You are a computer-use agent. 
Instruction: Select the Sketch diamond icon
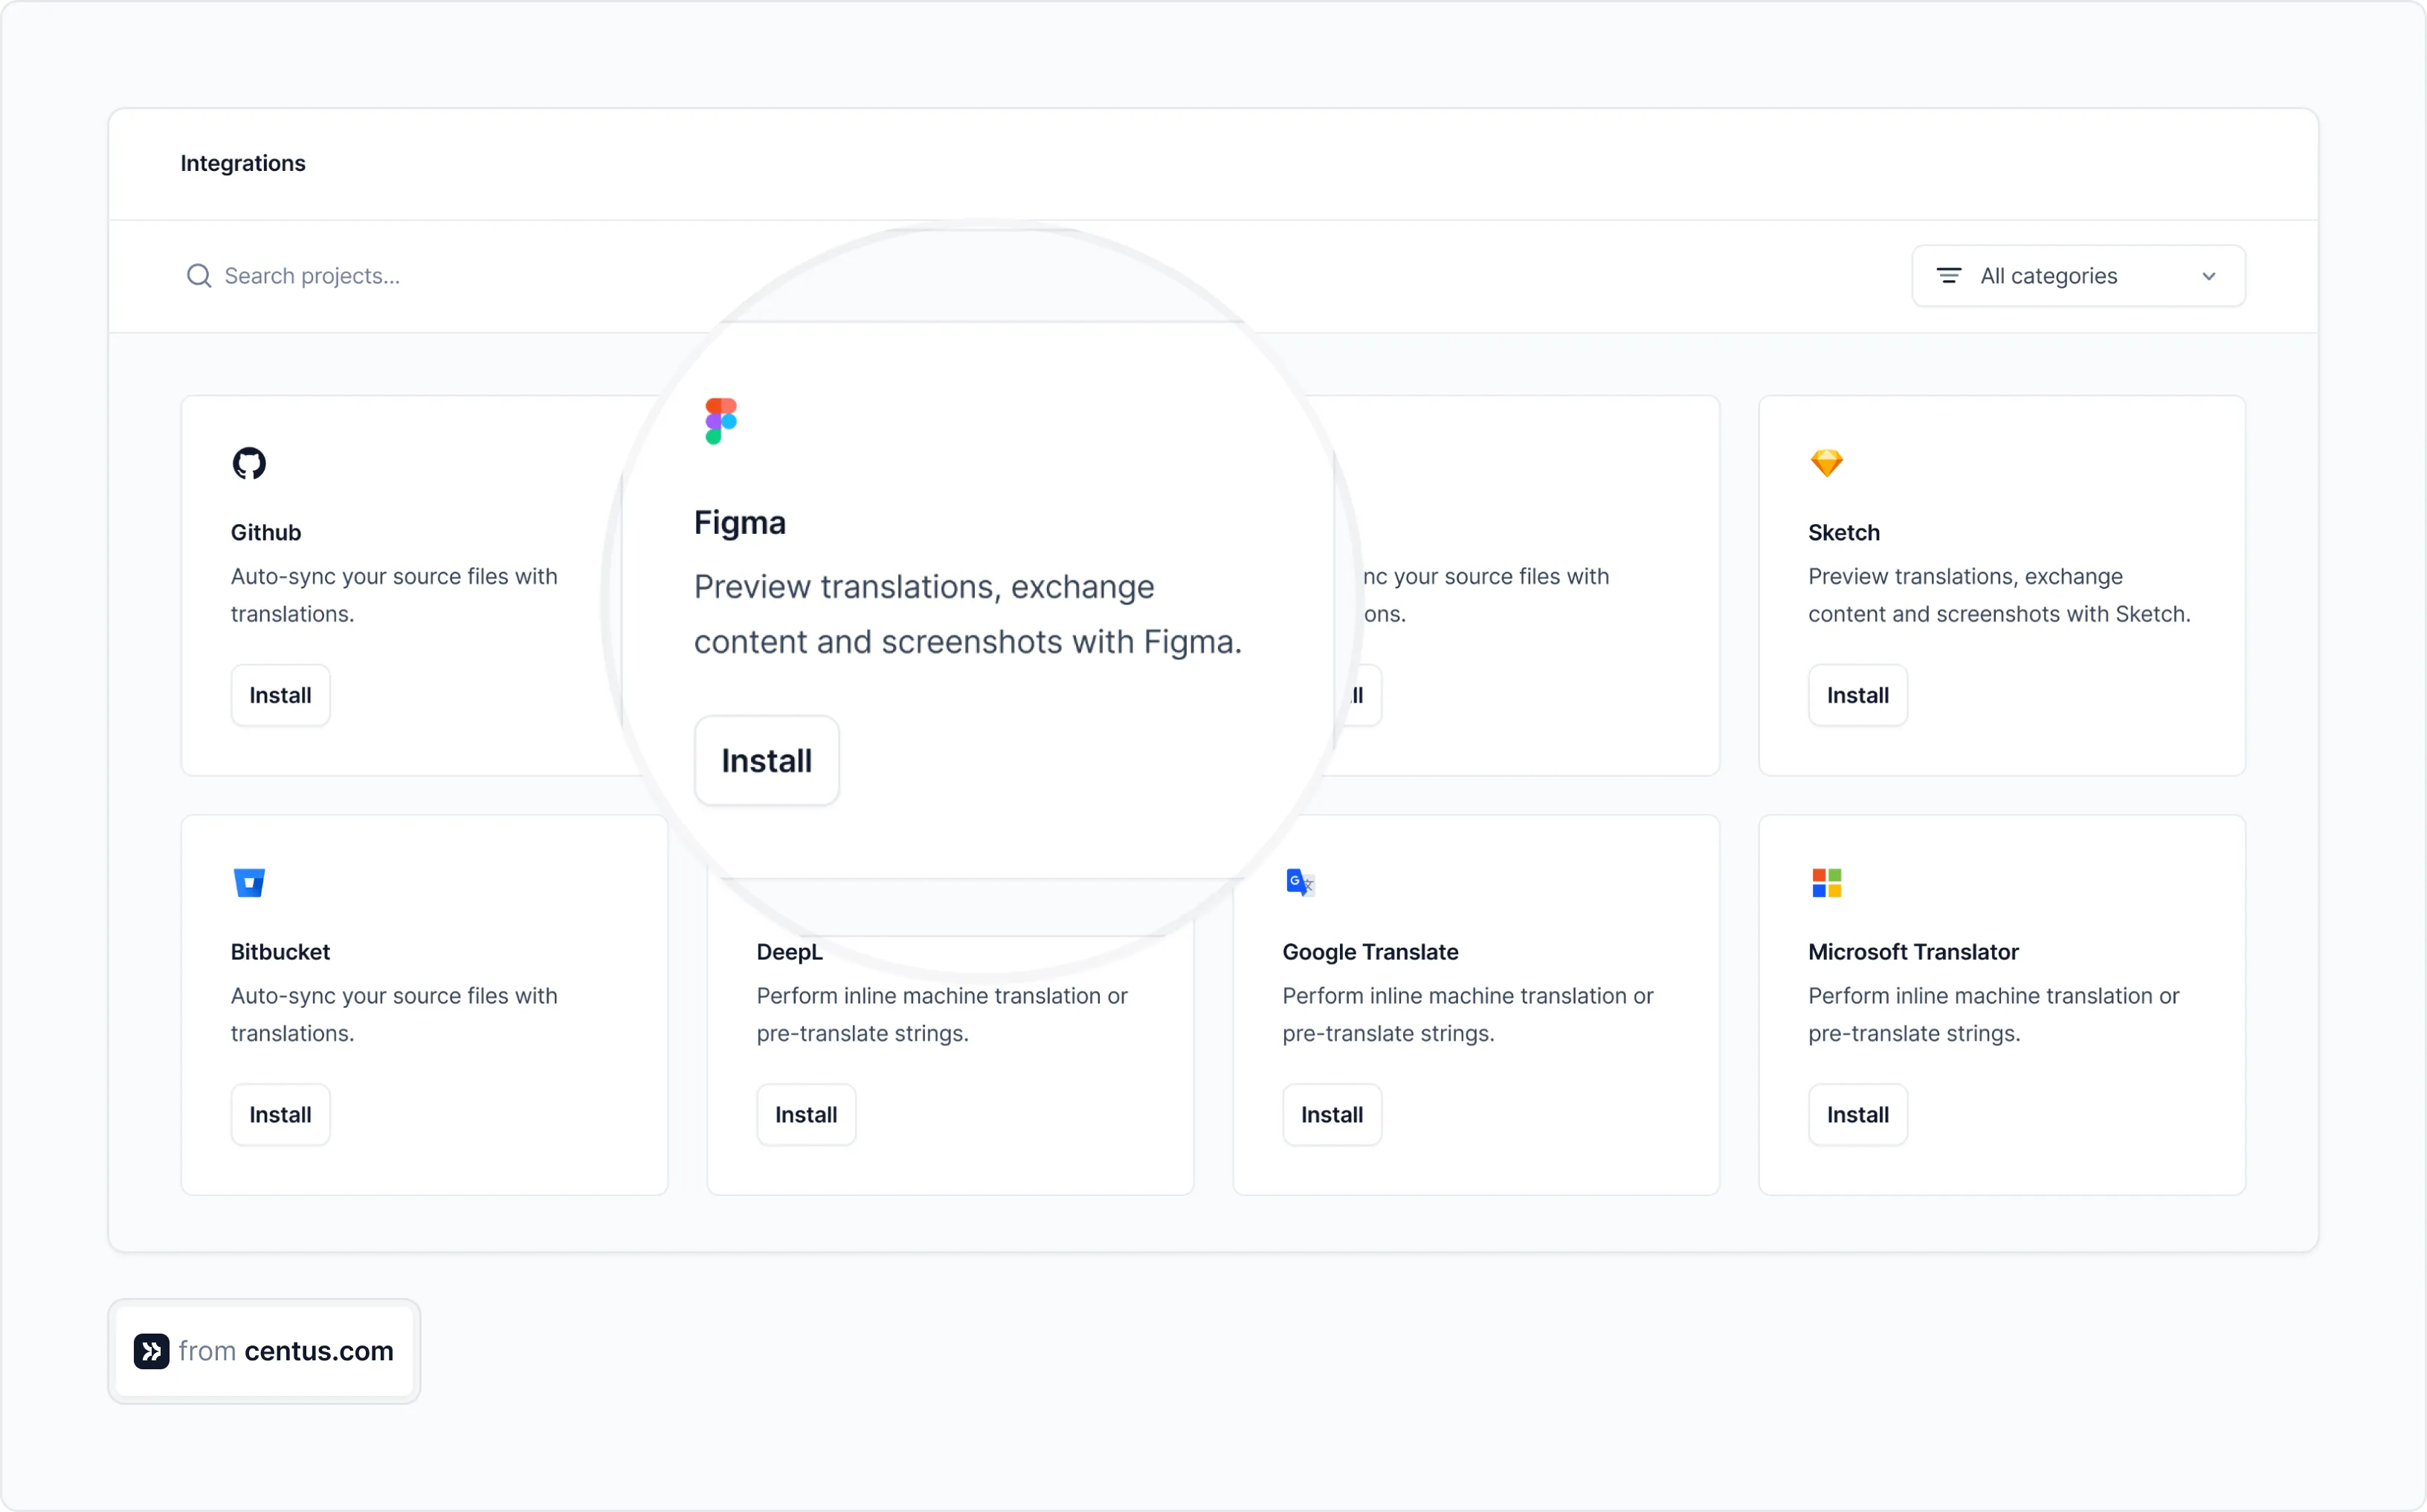tap(1827, 463)
